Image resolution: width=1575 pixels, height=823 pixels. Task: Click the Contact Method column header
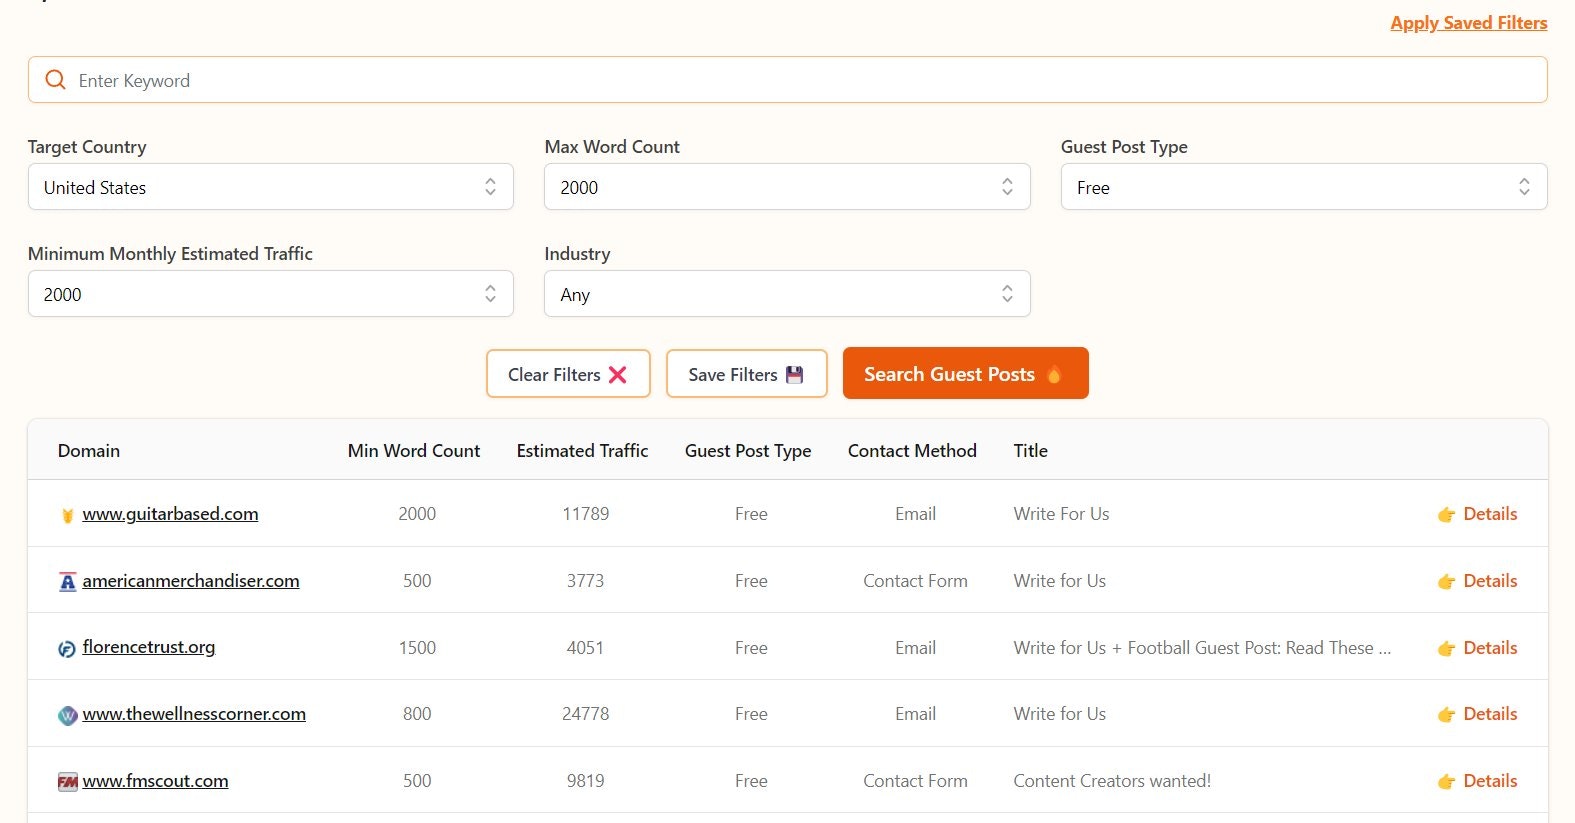912,451
